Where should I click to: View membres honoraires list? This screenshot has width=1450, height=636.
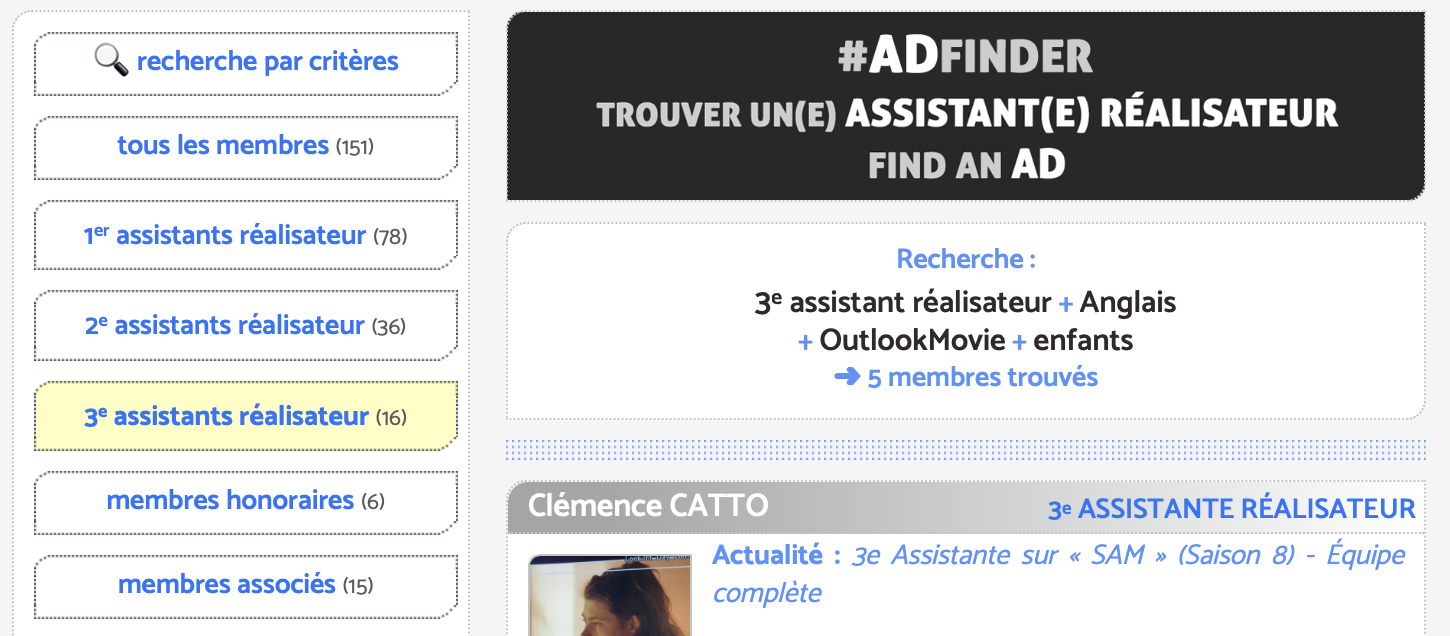245,500
